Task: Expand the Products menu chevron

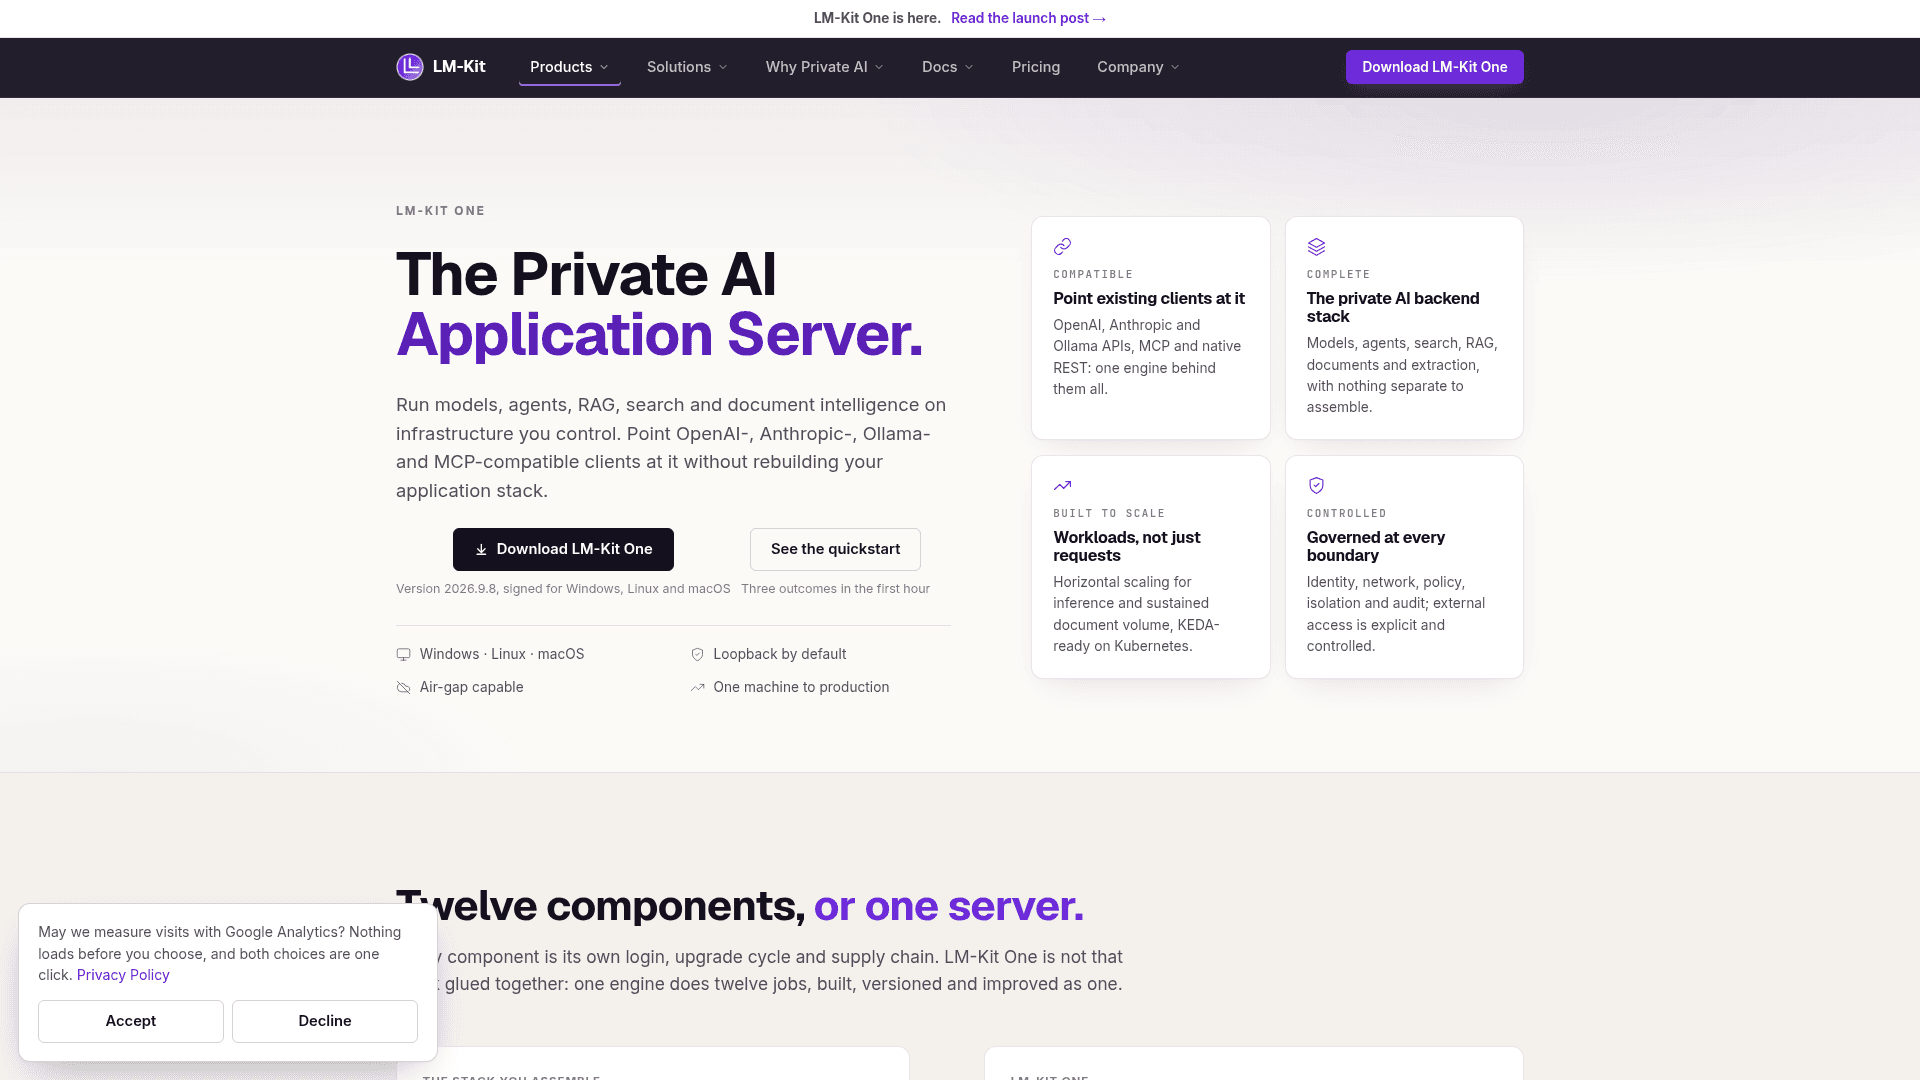Action: coord(604,67)
